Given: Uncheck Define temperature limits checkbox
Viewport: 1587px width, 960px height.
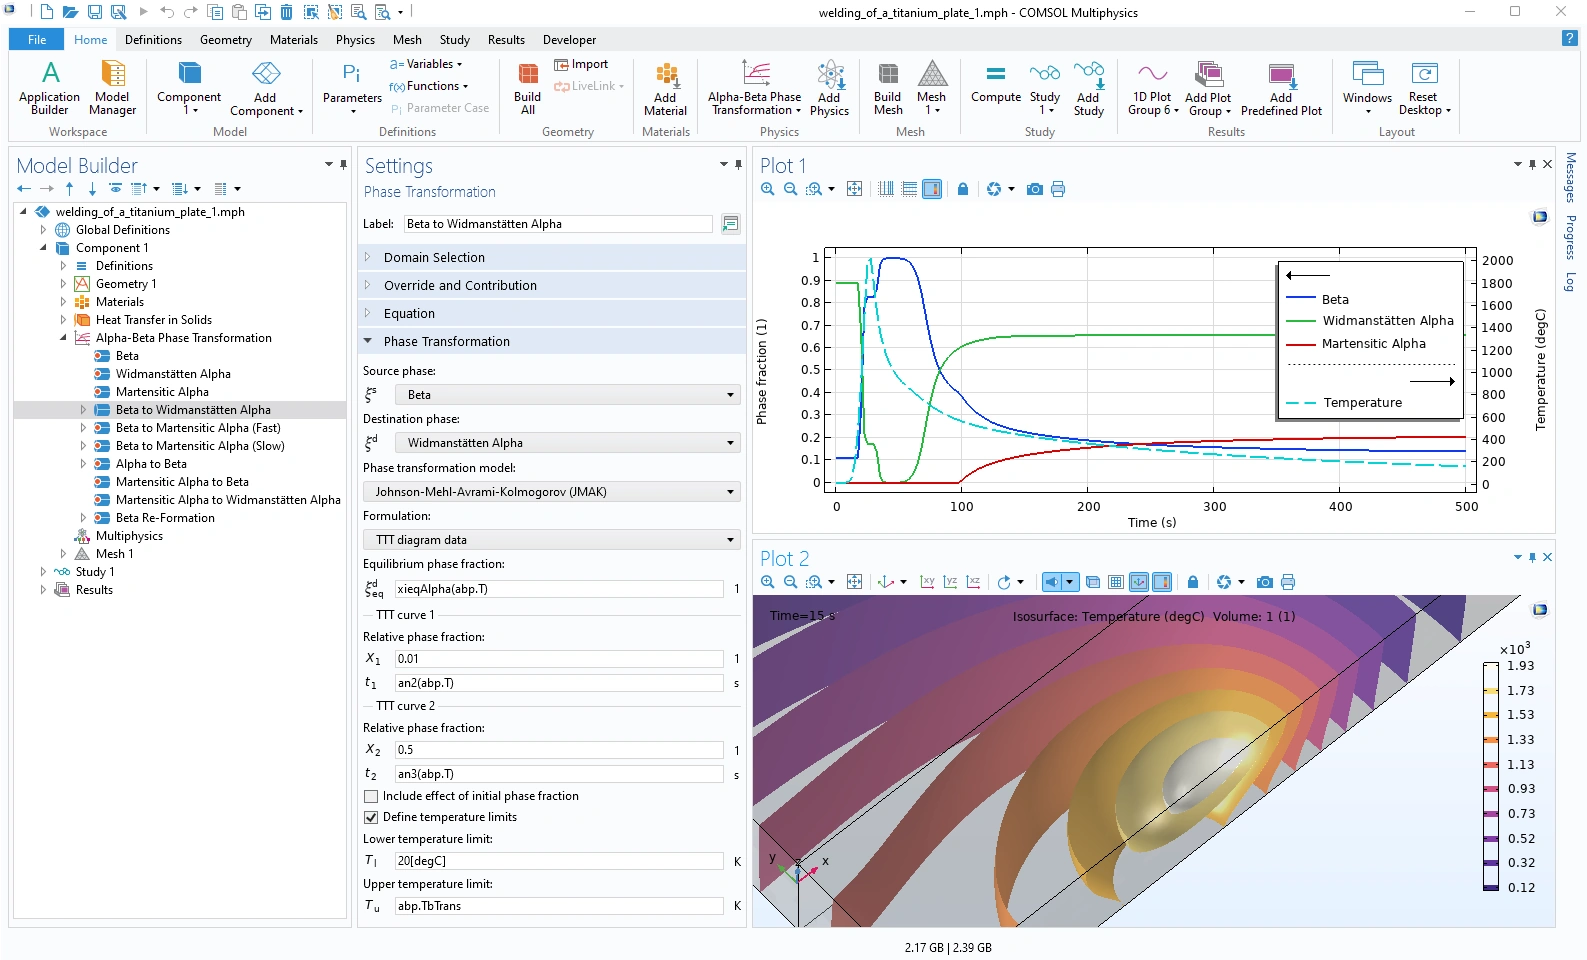Looking at the screenshot, I should pyautogui.click(x=372, y=817).
